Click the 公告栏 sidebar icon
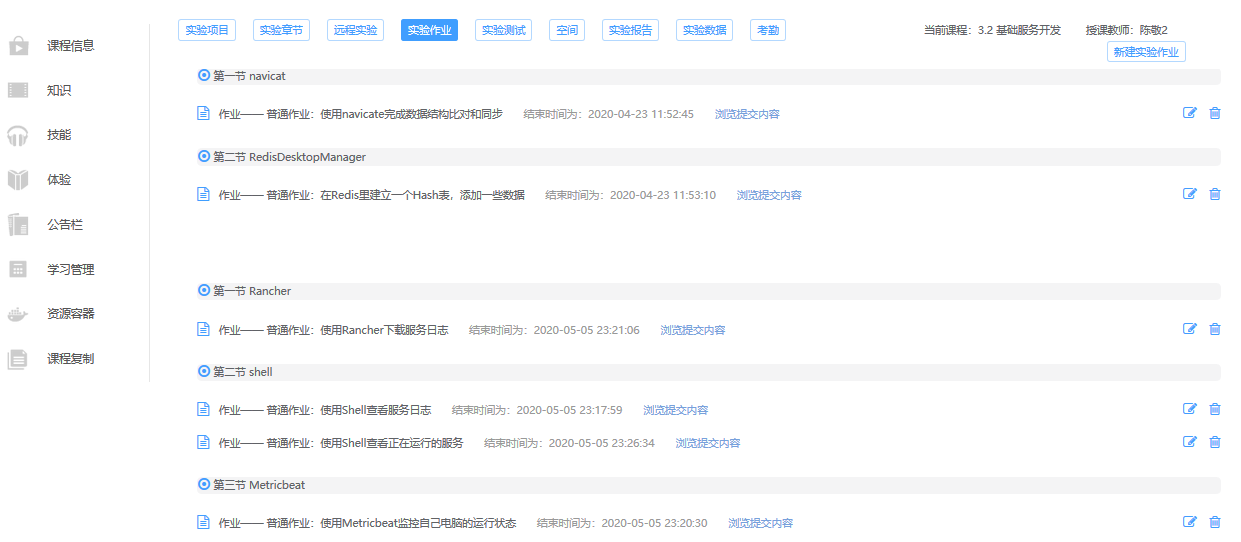This screenshot has width=1241, height=542. coord(18,225)
